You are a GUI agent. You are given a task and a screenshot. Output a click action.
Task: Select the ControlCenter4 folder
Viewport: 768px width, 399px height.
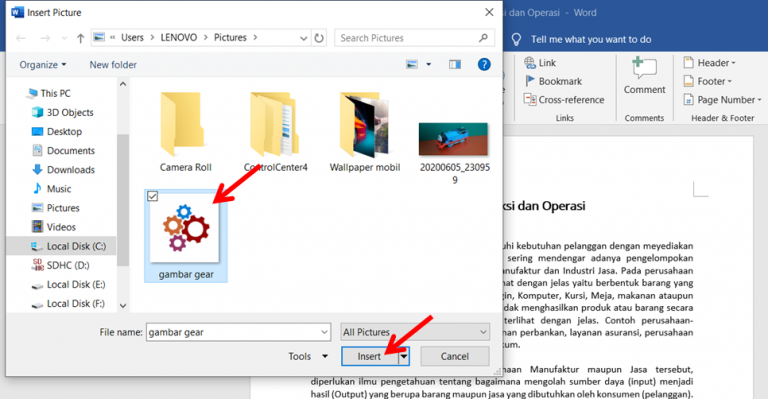tap(275, 132)
